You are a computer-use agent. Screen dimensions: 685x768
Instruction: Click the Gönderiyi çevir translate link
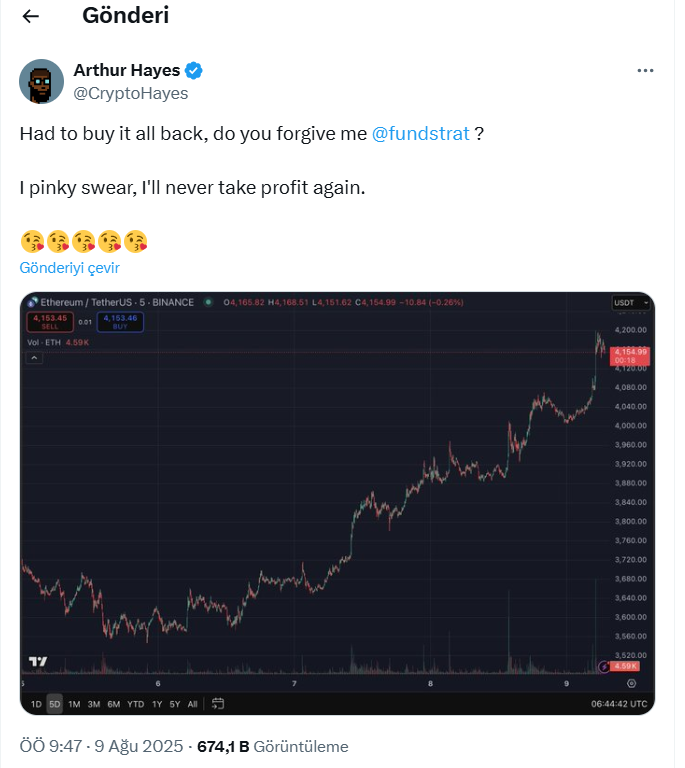point(69,268)
